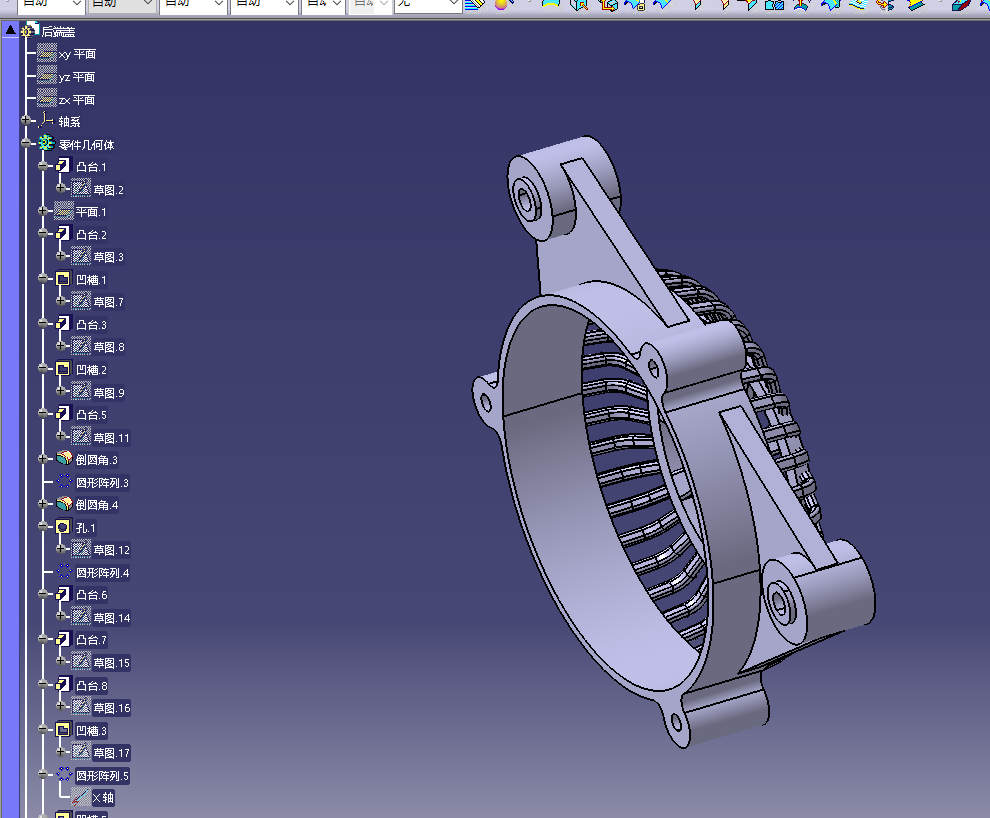Click the pocket icon beside 凹槽.1

click(x=63, y=279)
